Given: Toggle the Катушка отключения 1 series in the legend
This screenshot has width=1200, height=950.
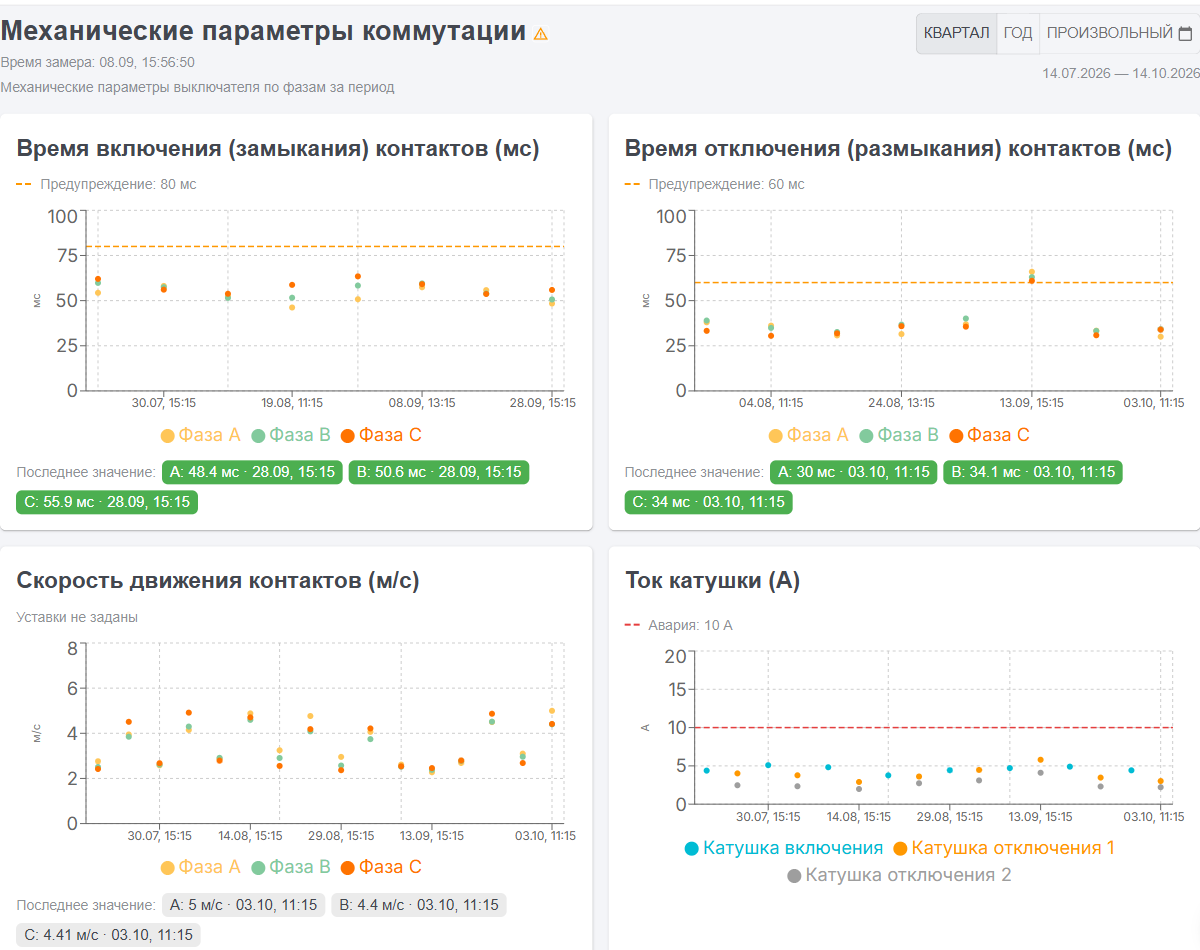Looking at the screenshot, I should [x=1004, y=848].
